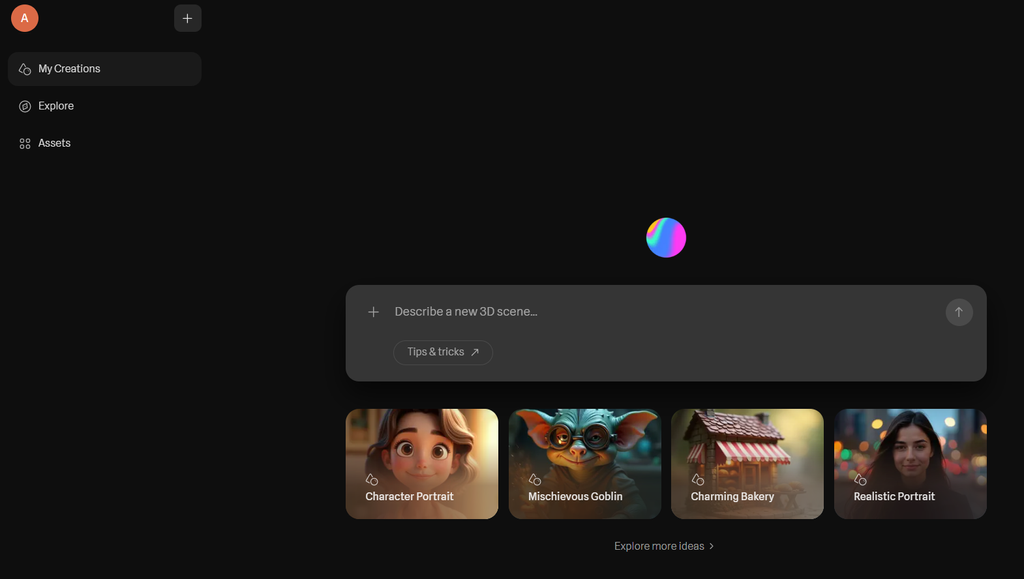The image size is (1024, 579).
Task: Click the shapes icon beside My Creations
Action: [x=25, y=69]
